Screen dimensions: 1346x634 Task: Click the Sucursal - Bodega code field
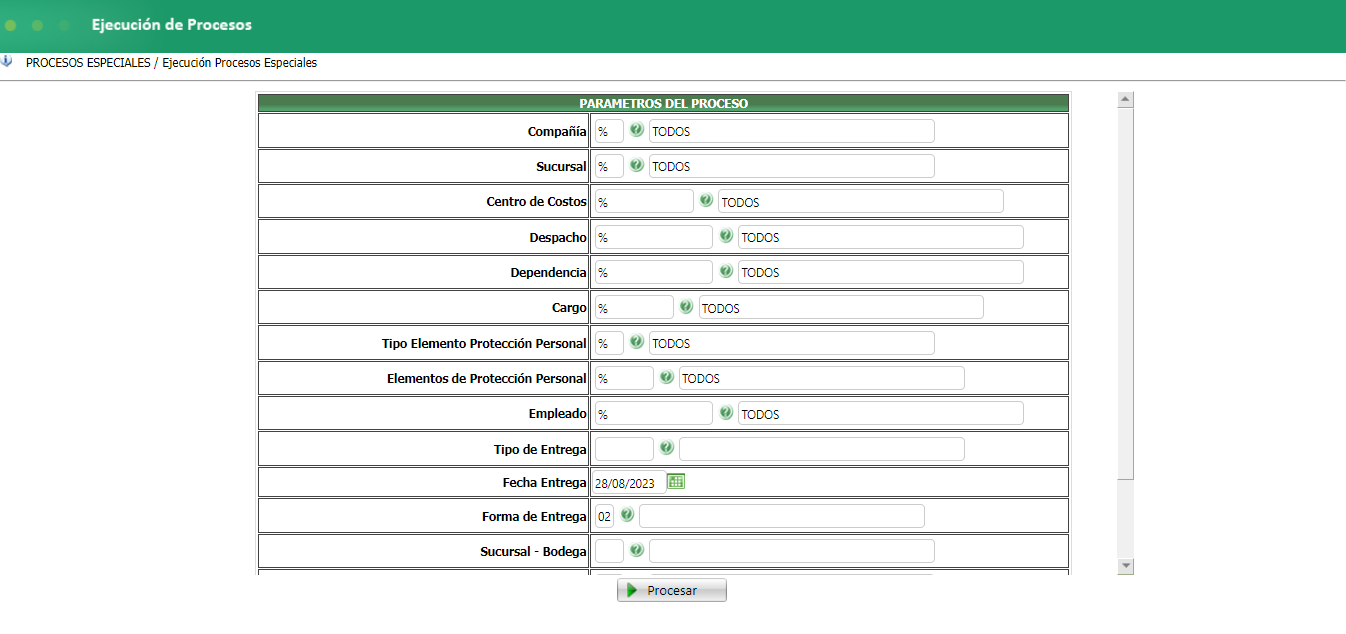tap(609, 551)
